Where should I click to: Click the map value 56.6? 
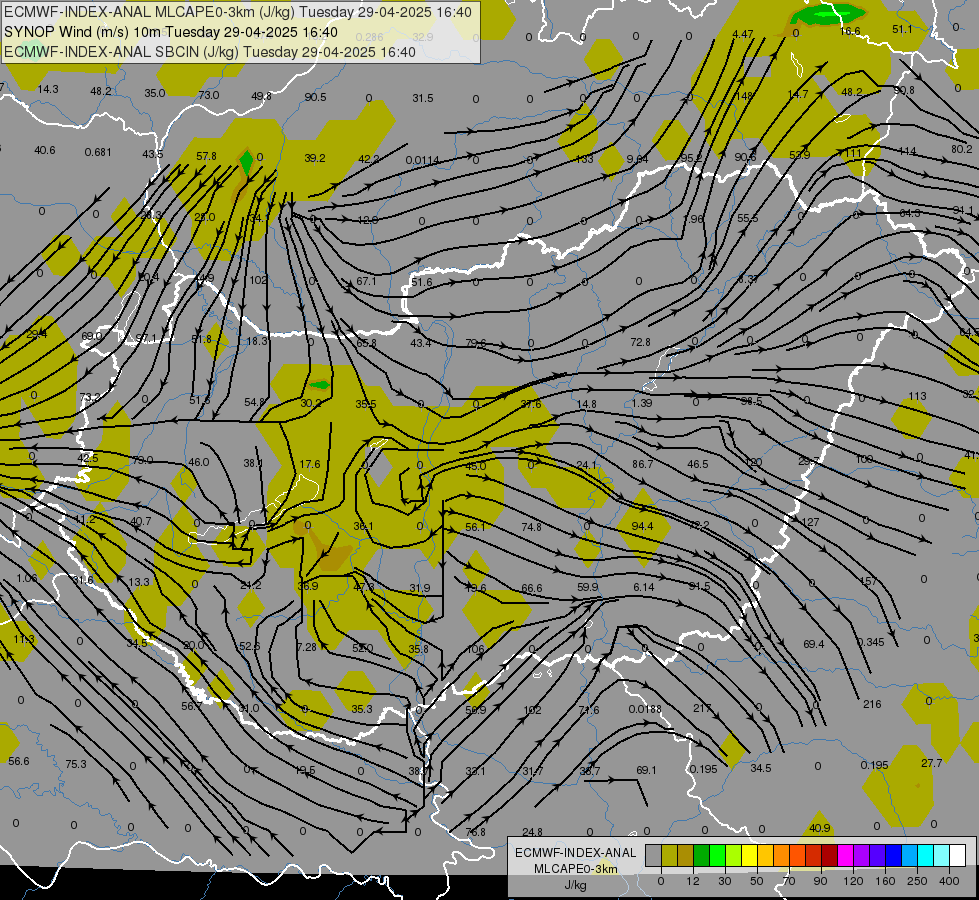[x=19, y=761]
